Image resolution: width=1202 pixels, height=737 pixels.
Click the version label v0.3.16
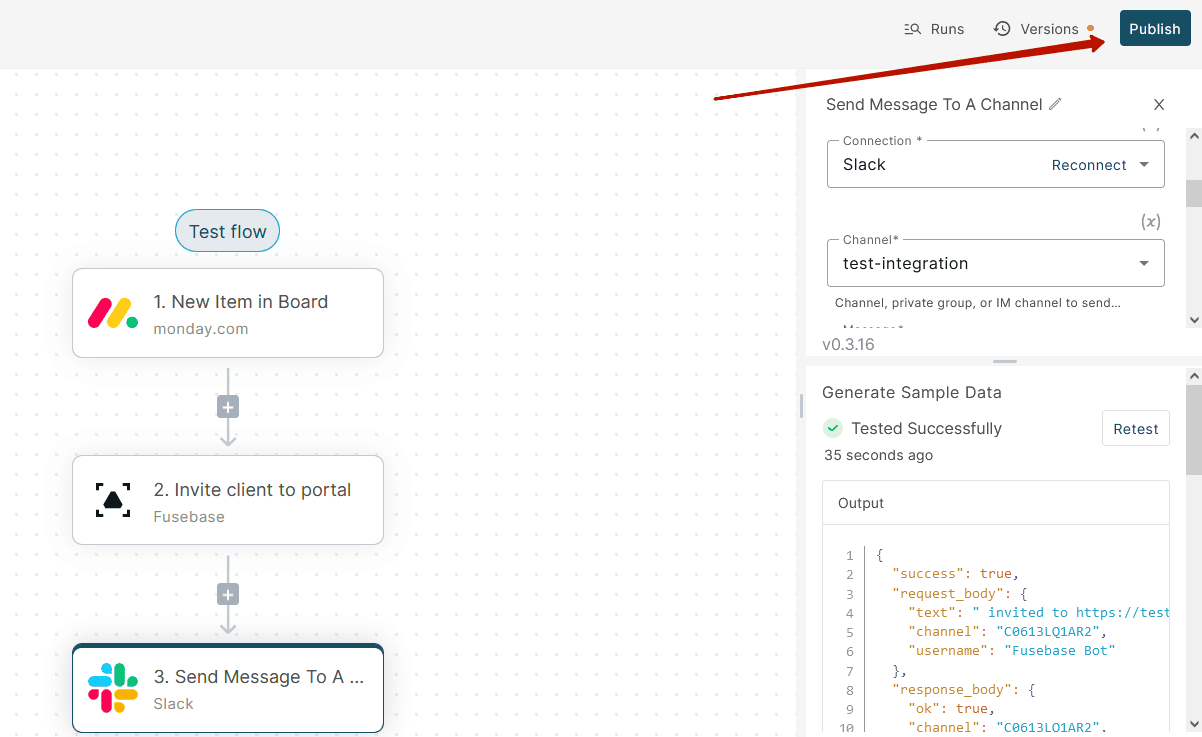pyautogui.click(x=848, y=344)
